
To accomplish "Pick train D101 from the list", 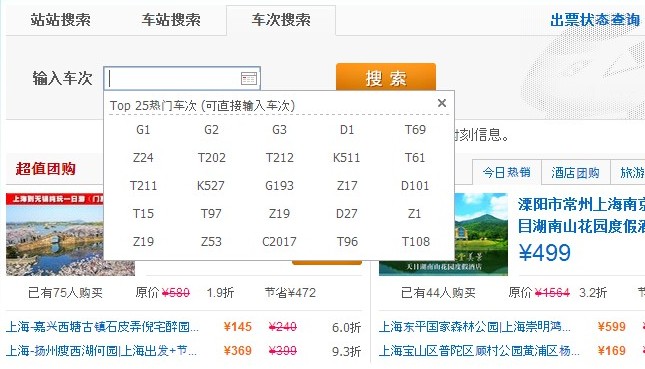I will [415, 186].
